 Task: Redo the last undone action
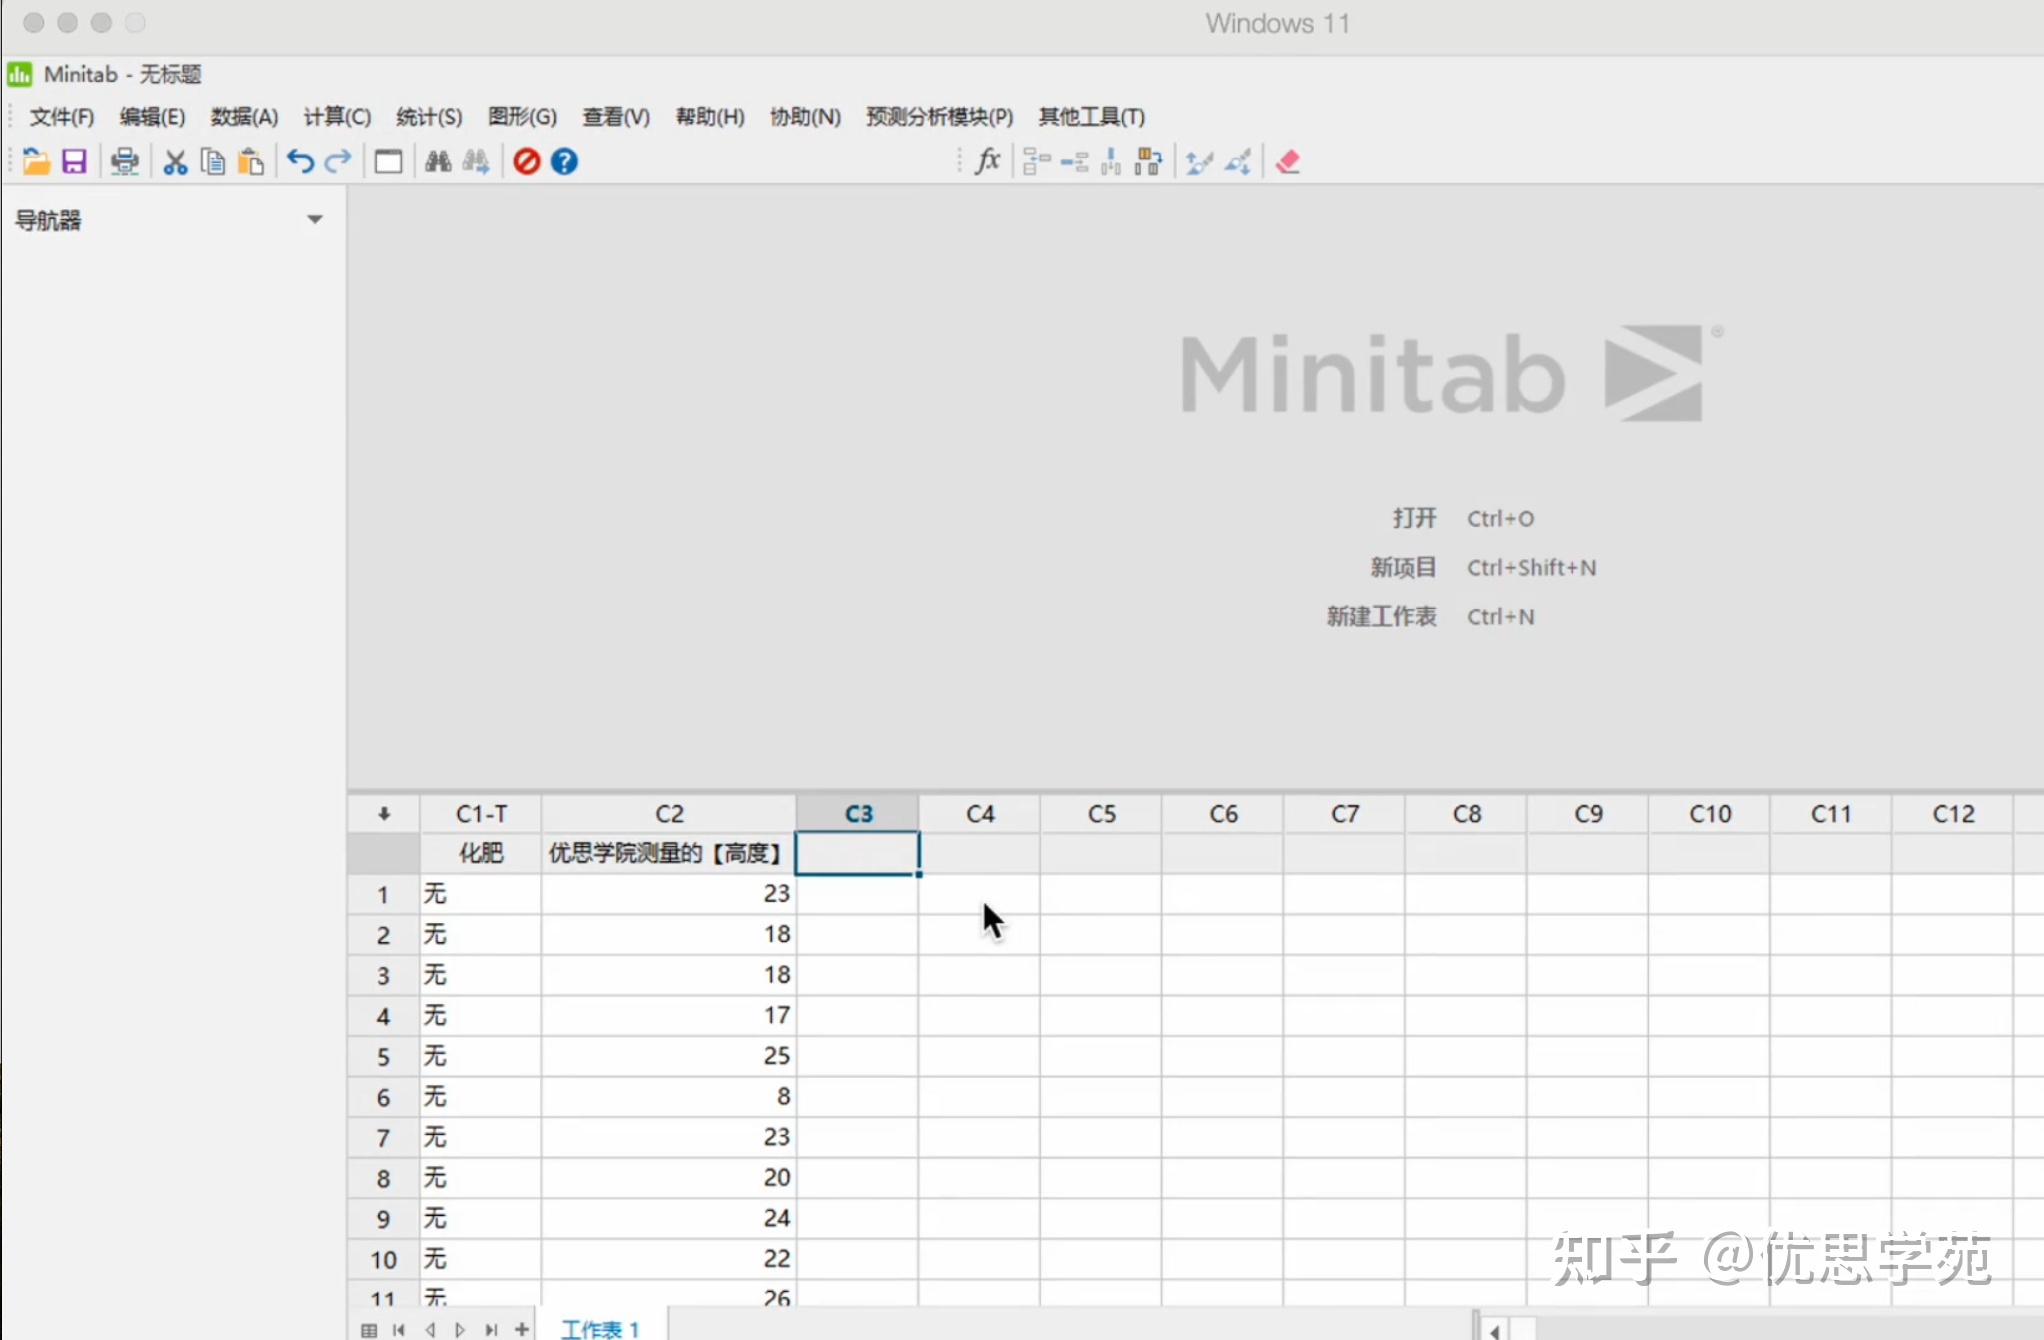[338, 161]
